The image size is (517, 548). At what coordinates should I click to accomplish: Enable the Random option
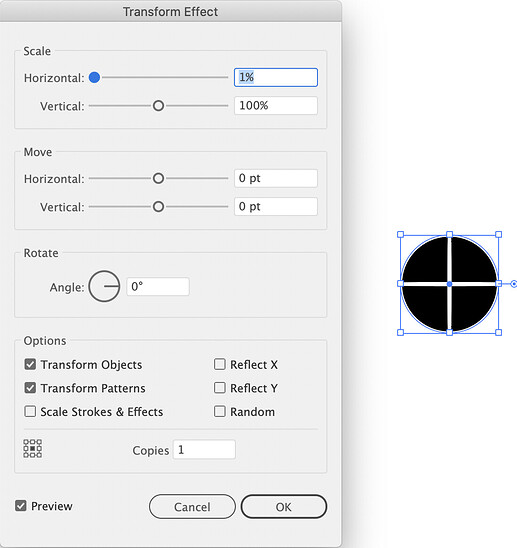pyautogui.click(x=220, y=411)
